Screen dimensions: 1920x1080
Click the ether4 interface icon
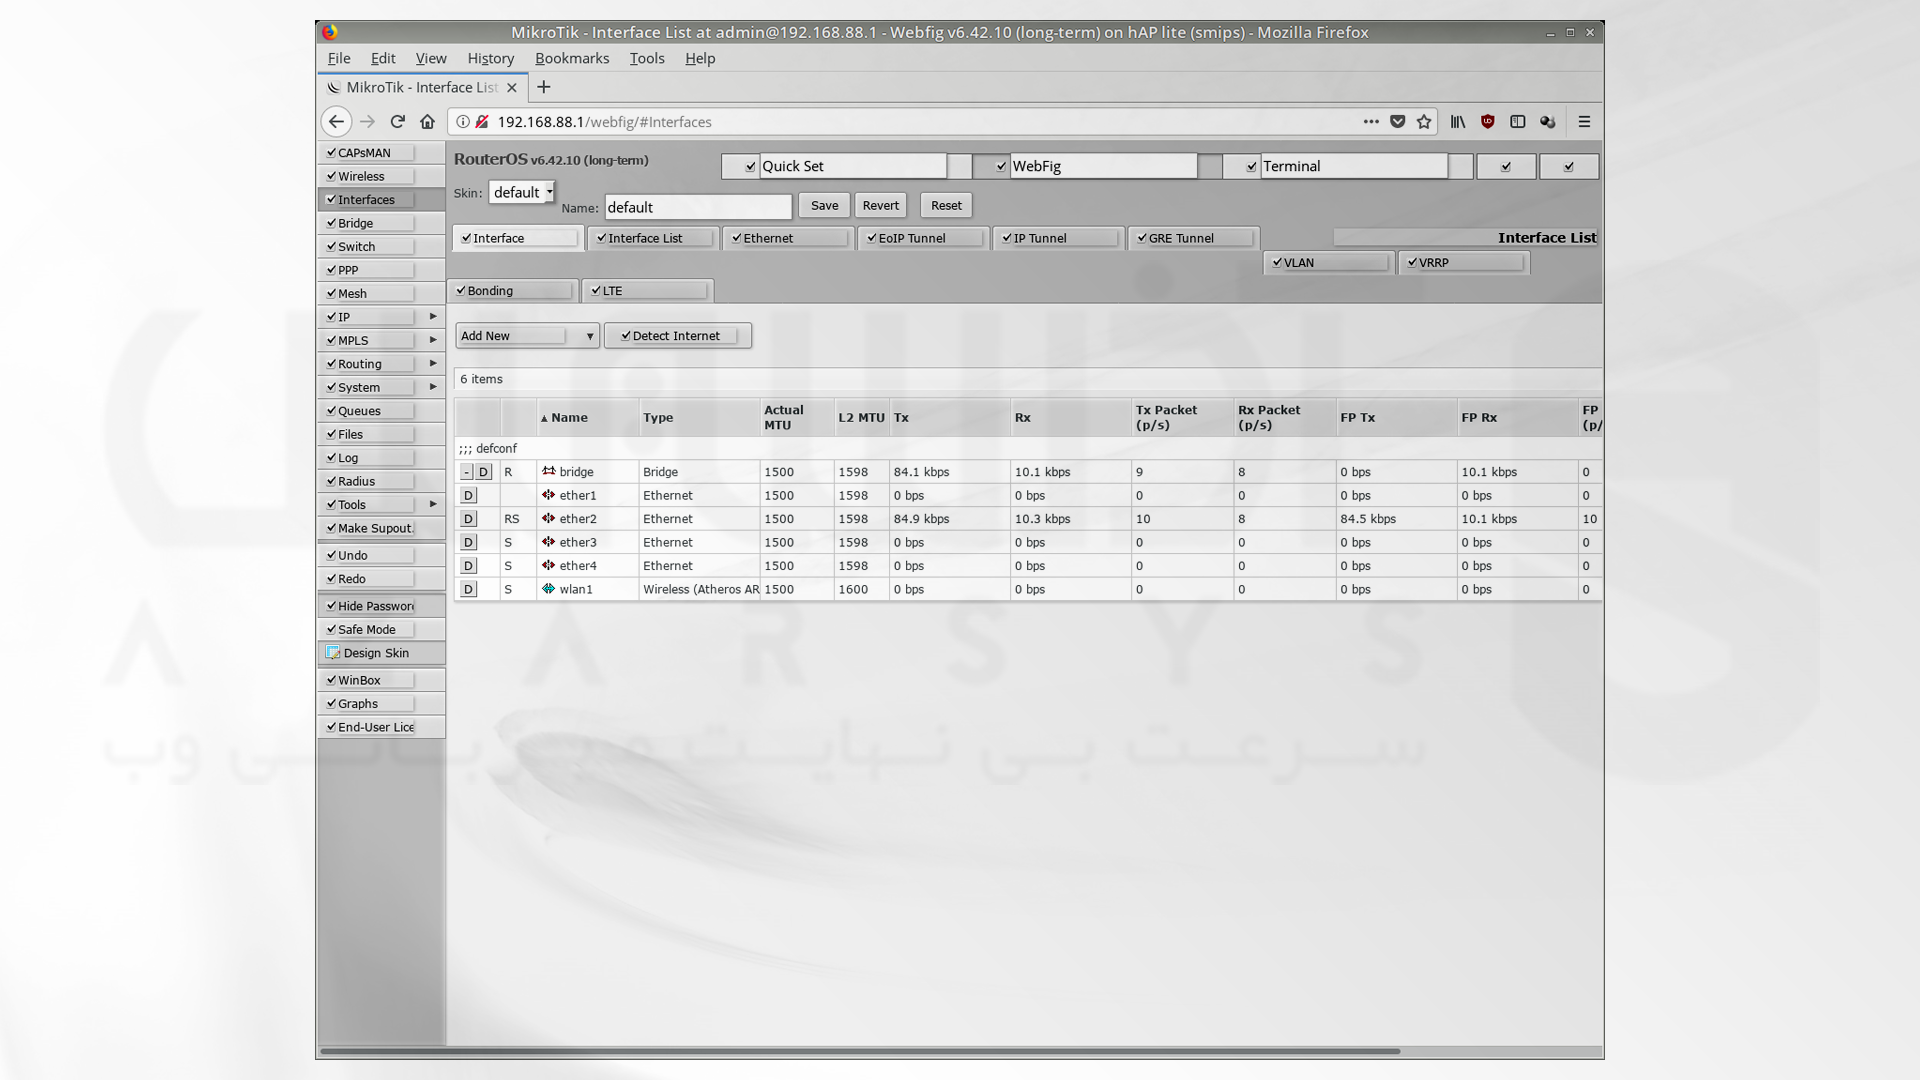[548, 565]
